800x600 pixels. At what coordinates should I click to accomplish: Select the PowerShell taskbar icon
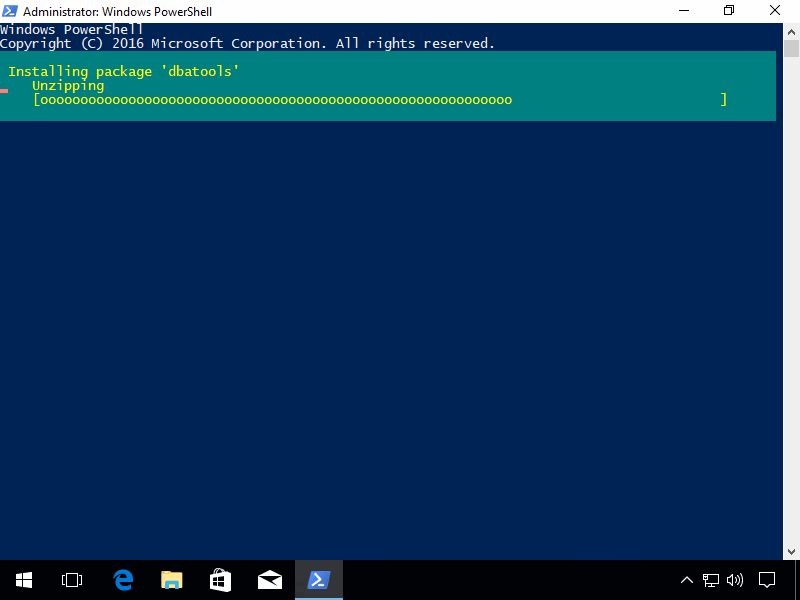319,580
